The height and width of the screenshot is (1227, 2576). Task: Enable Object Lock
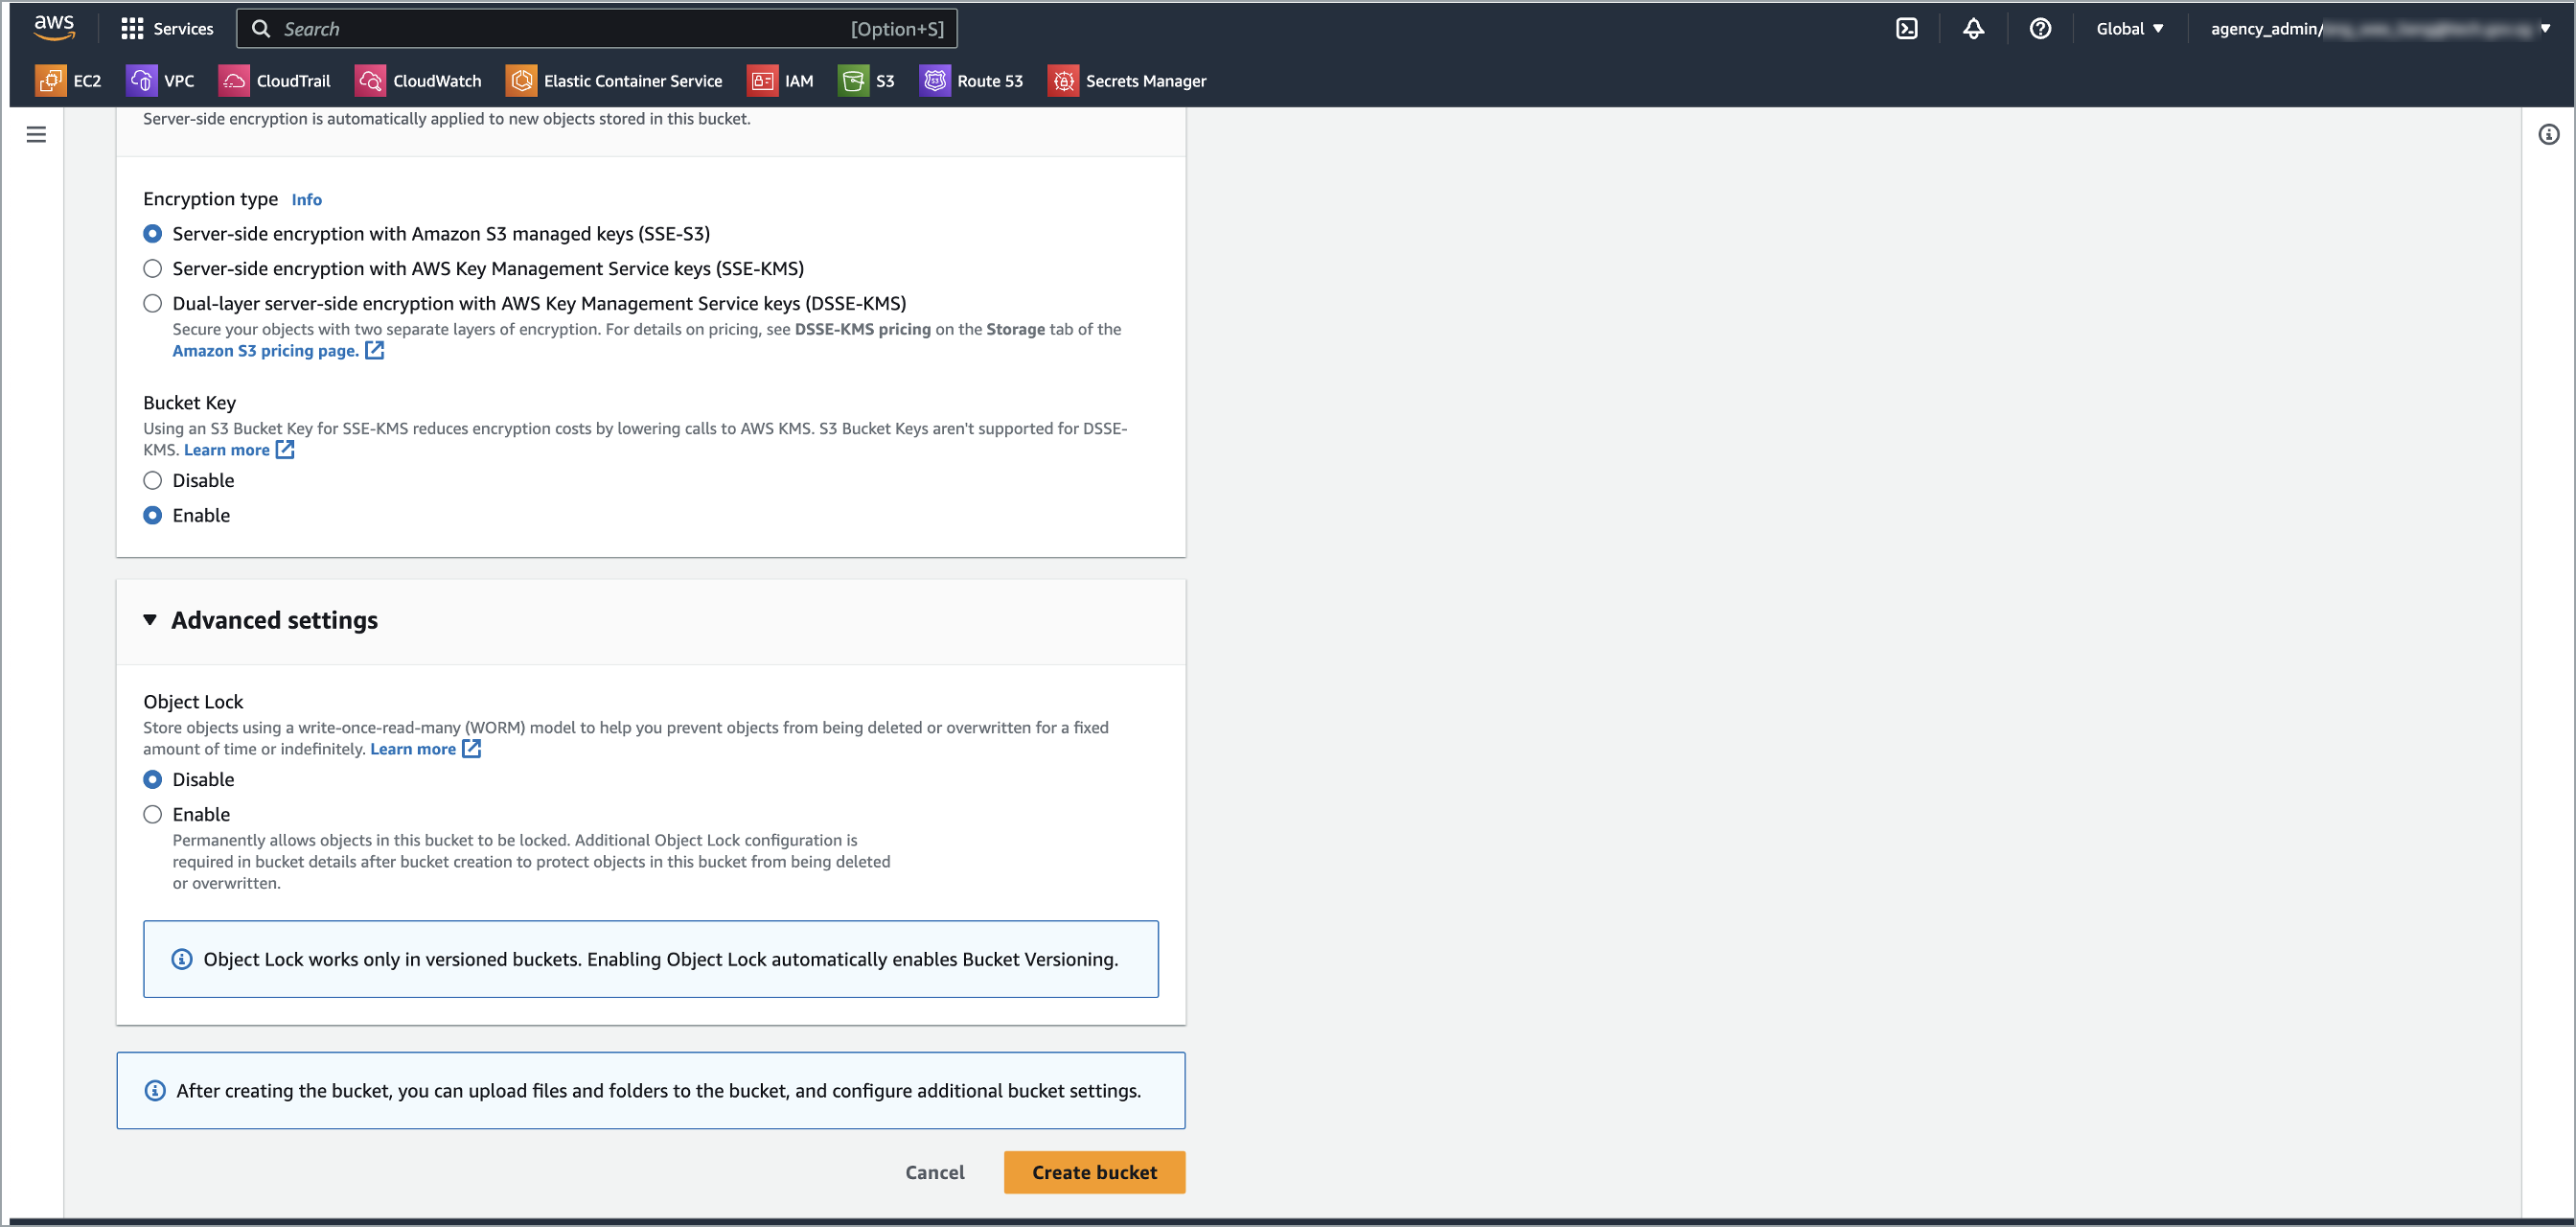point(152,814)
